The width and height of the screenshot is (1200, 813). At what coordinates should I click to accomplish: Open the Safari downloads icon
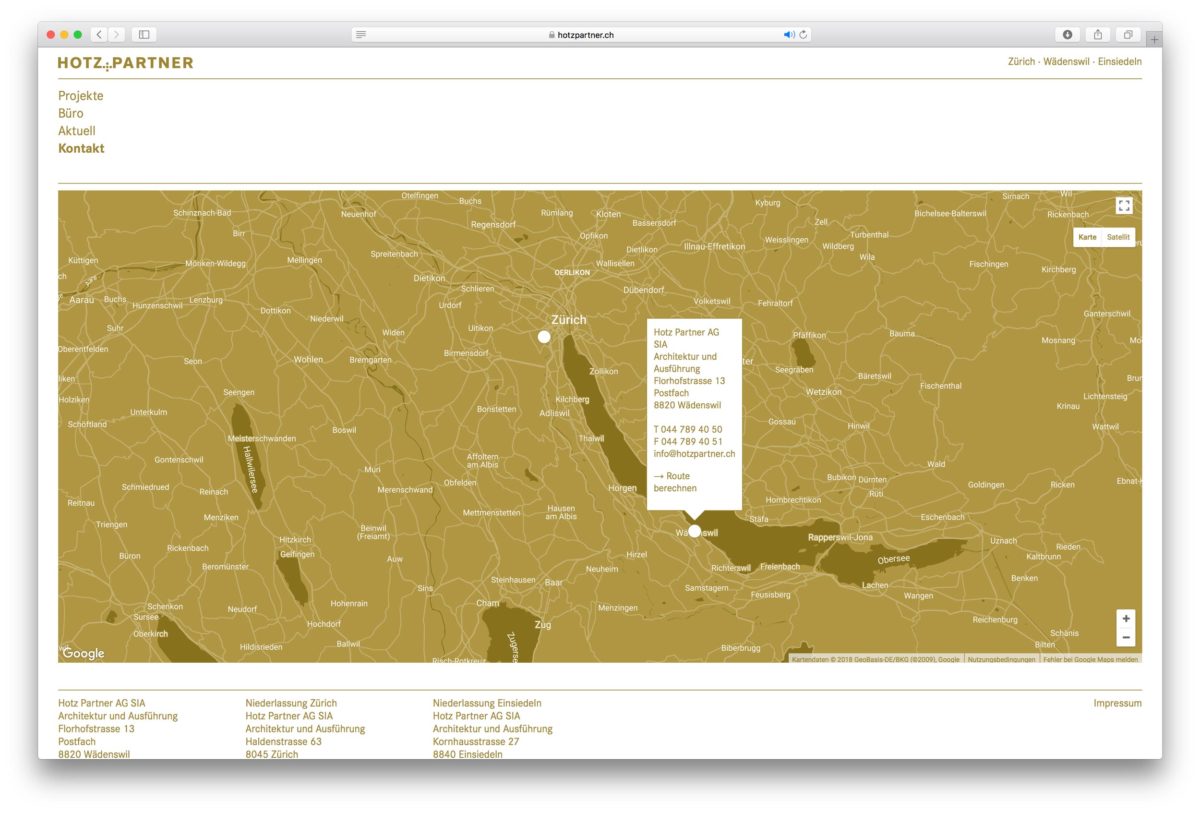pos(1068,35)
